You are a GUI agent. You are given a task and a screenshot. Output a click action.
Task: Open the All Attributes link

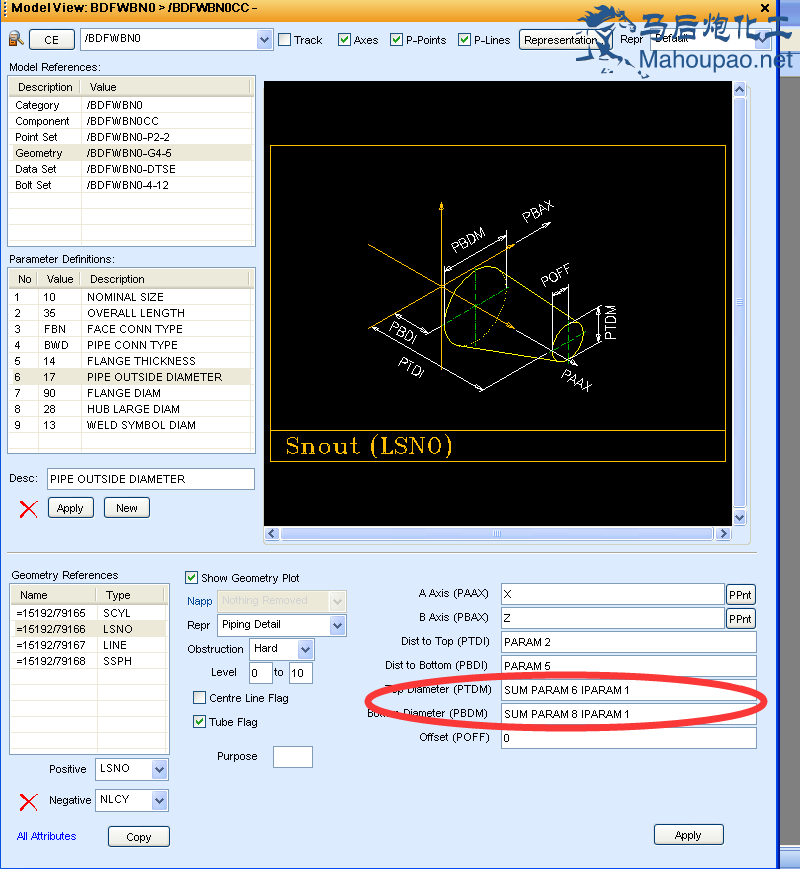pos(47,836)
